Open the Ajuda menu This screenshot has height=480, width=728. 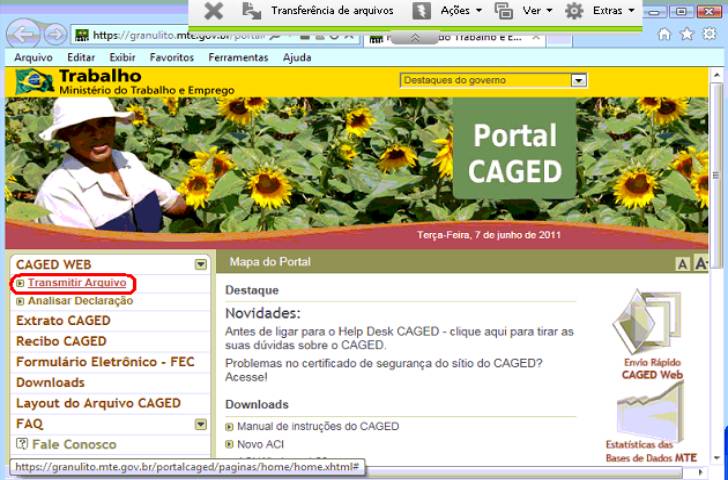point(297,58)
